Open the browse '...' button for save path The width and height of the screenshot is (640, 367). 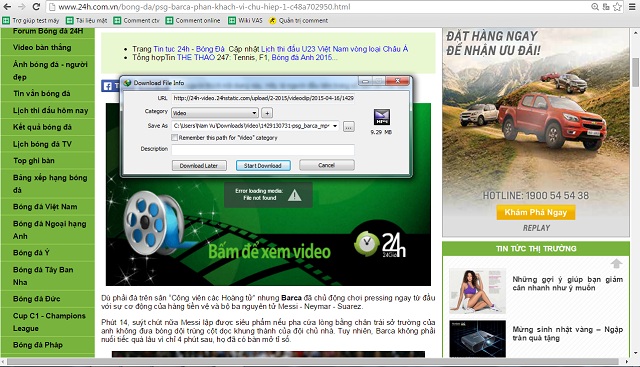pos(348,127)
